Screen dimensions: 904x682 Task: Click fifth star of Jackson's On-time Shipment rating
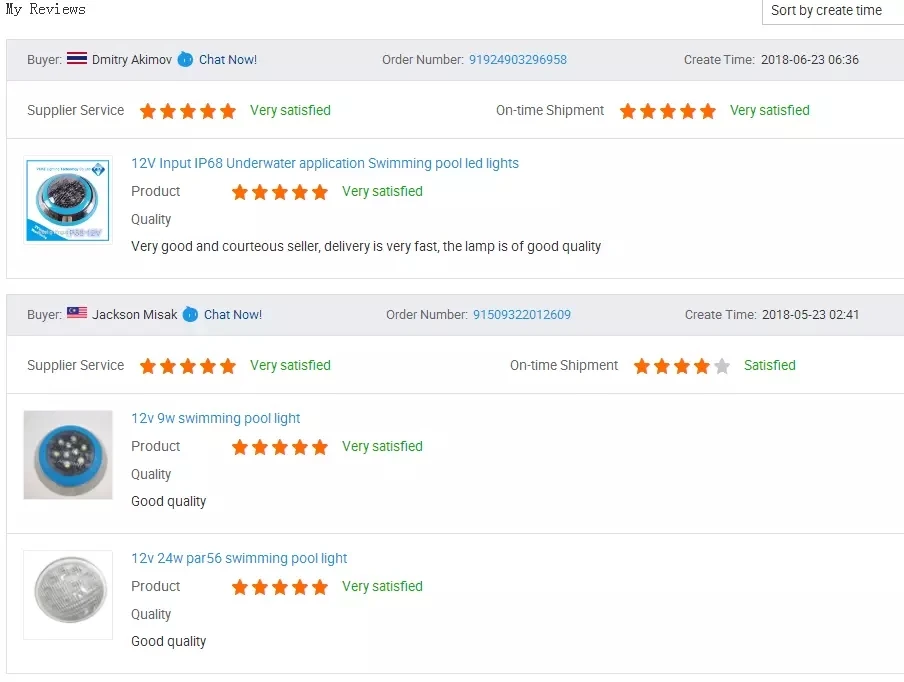722,366
